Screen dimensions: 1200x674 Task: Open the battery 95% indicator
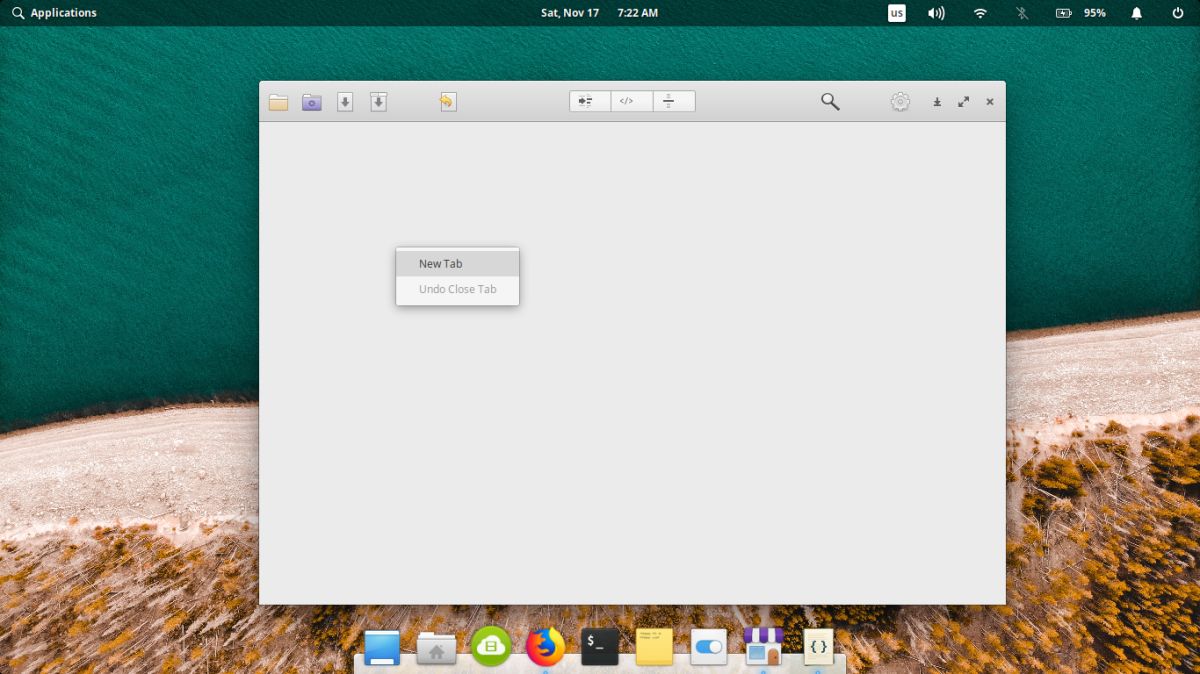tap(1081, 13)
